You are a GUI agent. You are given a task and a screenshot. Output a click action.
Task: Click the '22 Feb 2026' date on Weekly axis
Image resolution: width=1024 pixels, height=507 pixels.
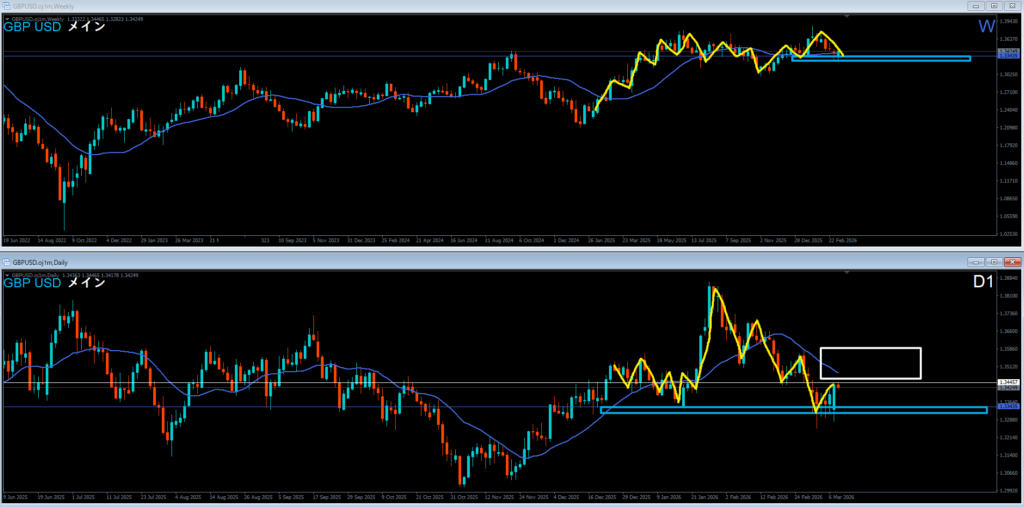coord(842,240)
